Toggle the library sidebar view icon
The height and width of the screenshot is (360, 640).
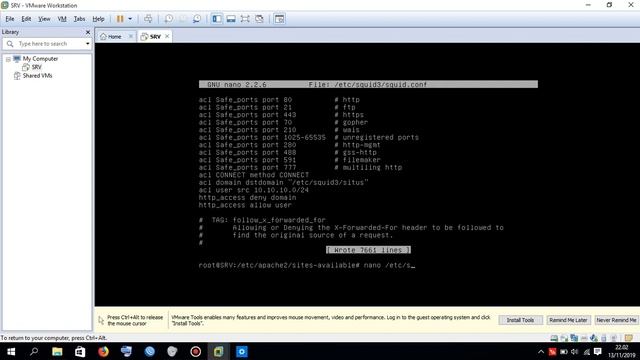(217, 19)
